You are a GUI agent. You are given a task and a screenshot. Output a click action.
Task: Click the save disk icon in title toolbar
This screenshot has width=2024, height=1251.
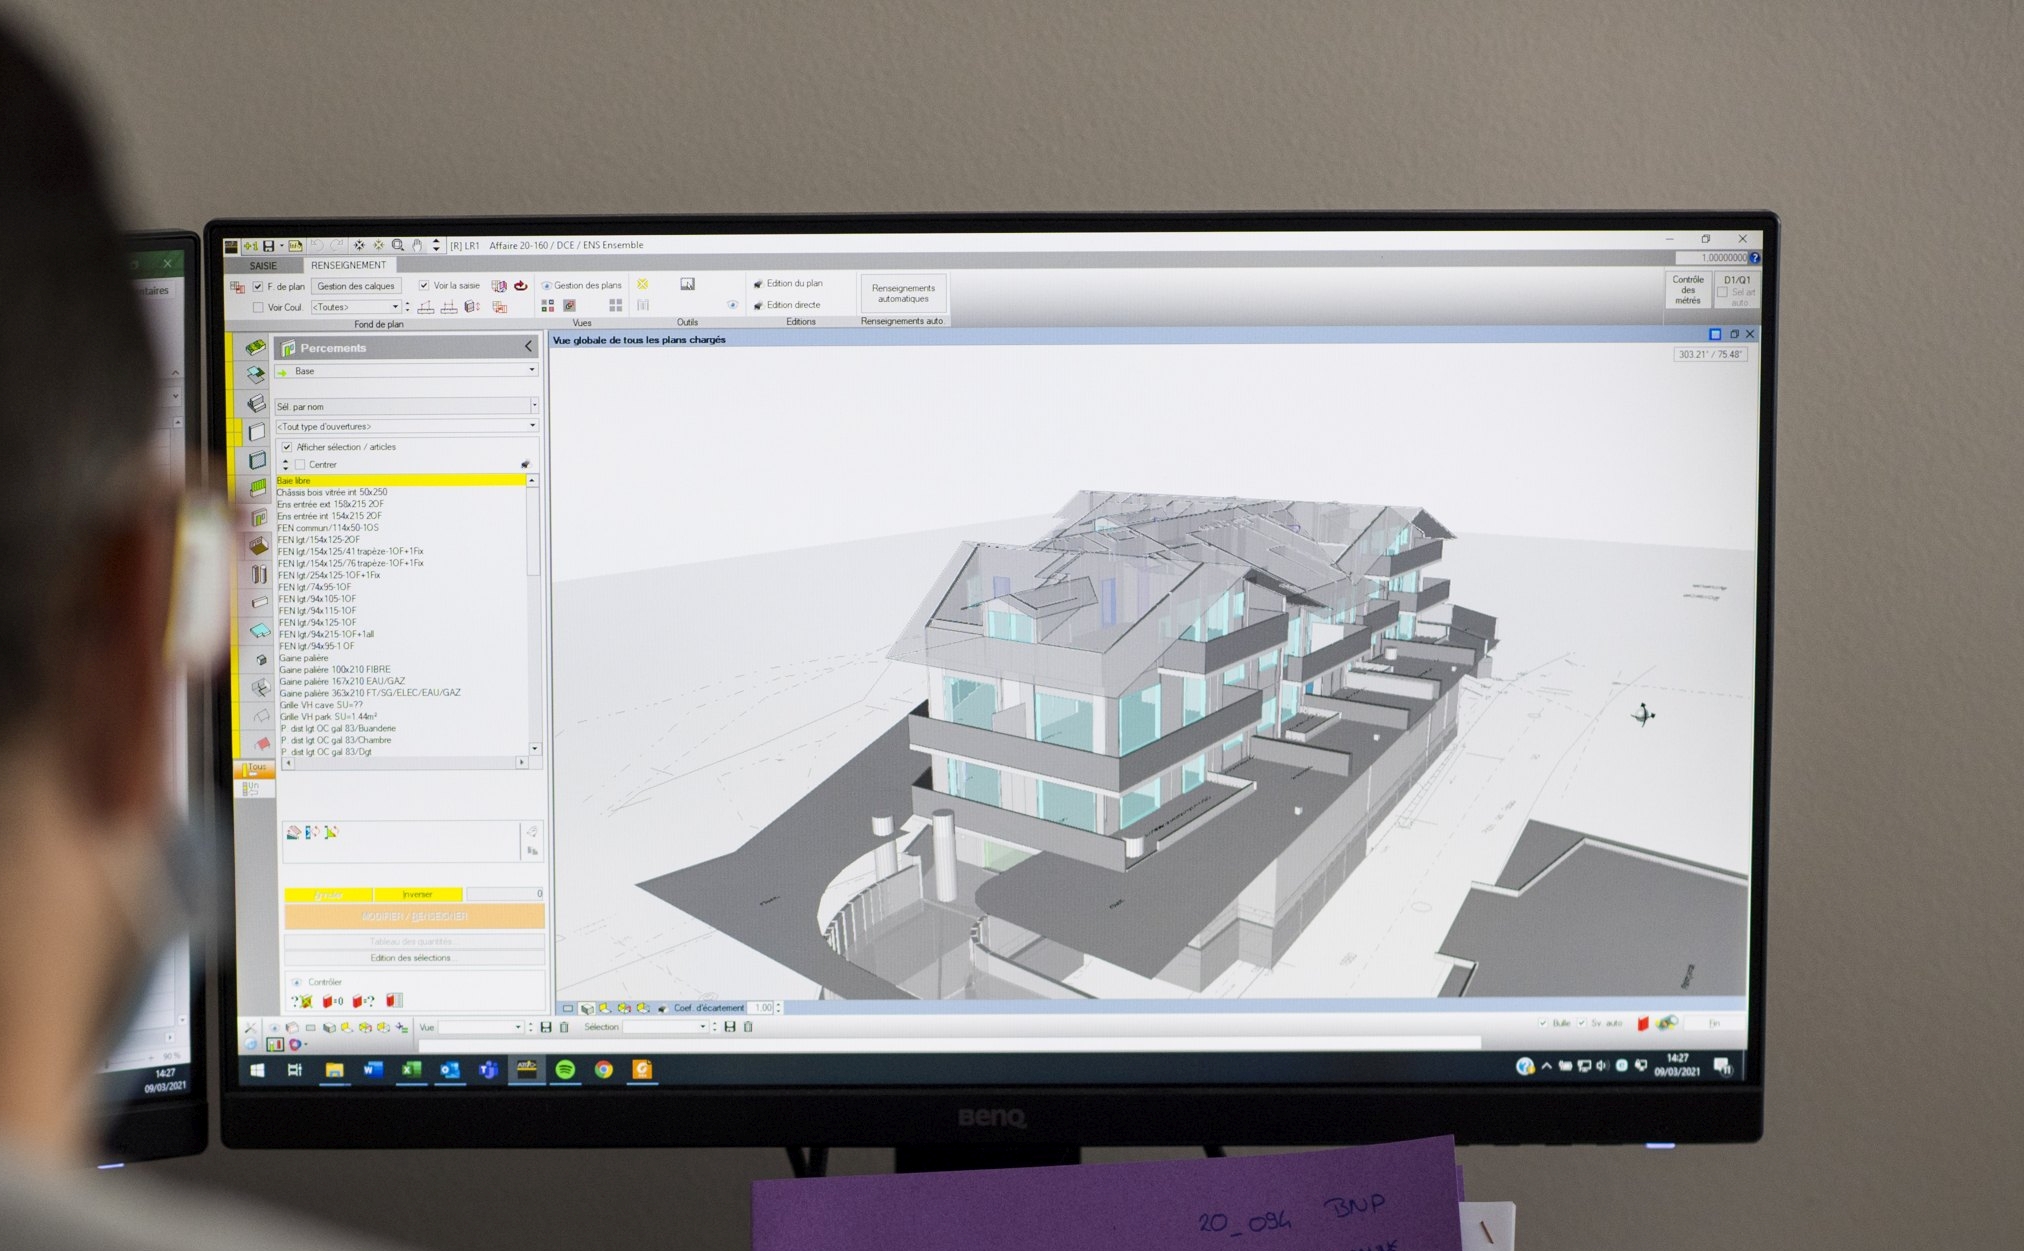coord(268,246)
